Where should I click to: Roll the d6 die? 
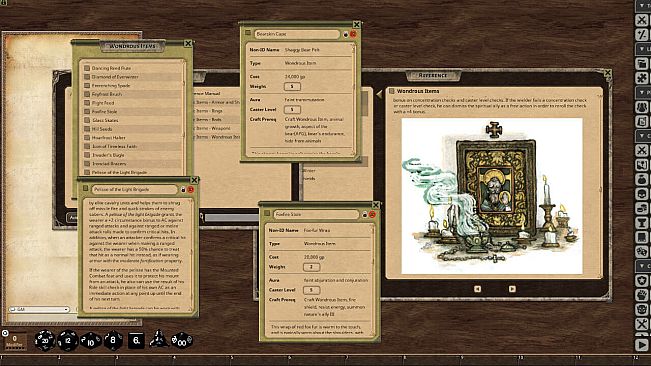pyautogui.click(x=136, y=341)
